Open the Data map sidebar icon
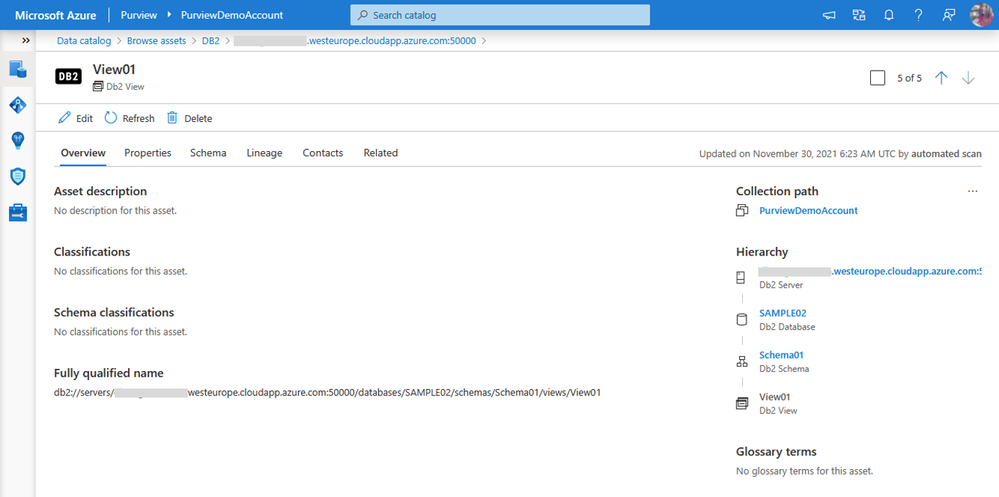The width and height of the screenshot is (999, 497). click(x=18, y=104)
